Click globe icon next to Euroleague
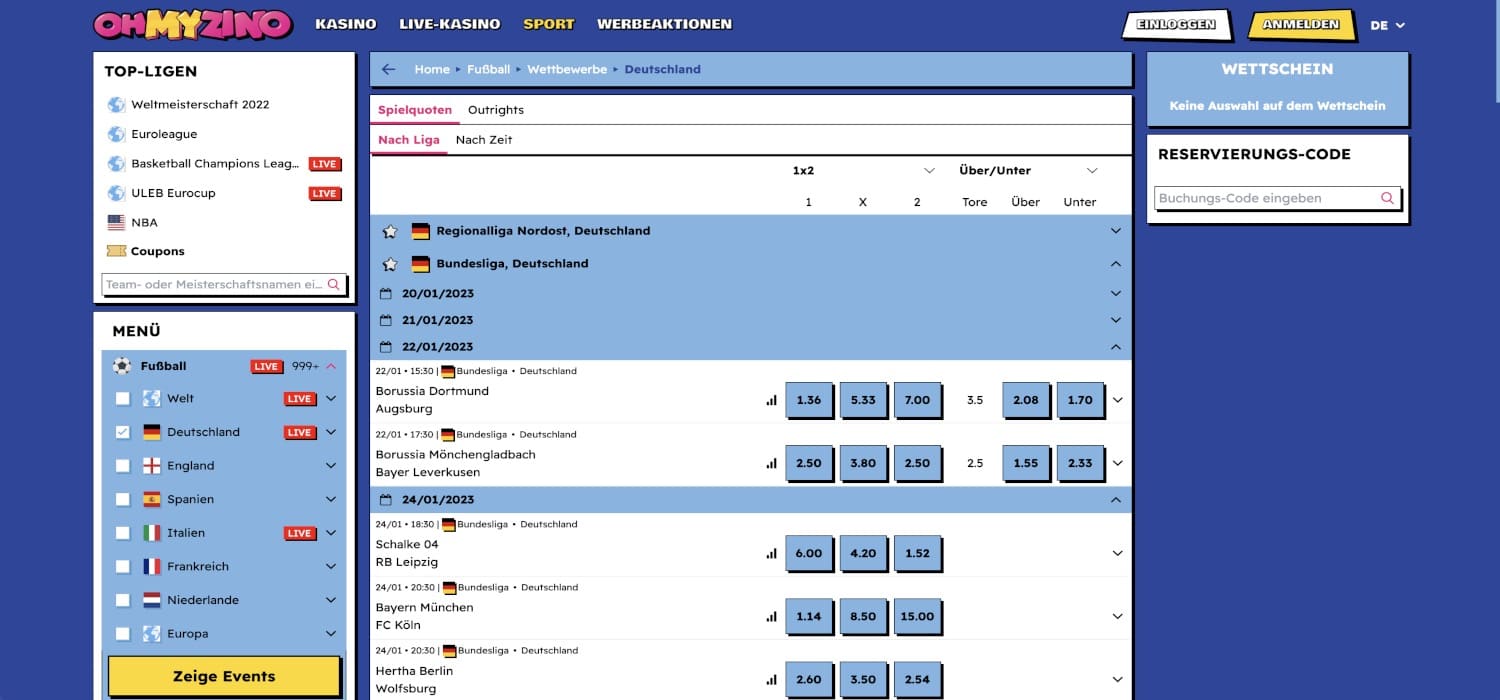 coord(116,134)
